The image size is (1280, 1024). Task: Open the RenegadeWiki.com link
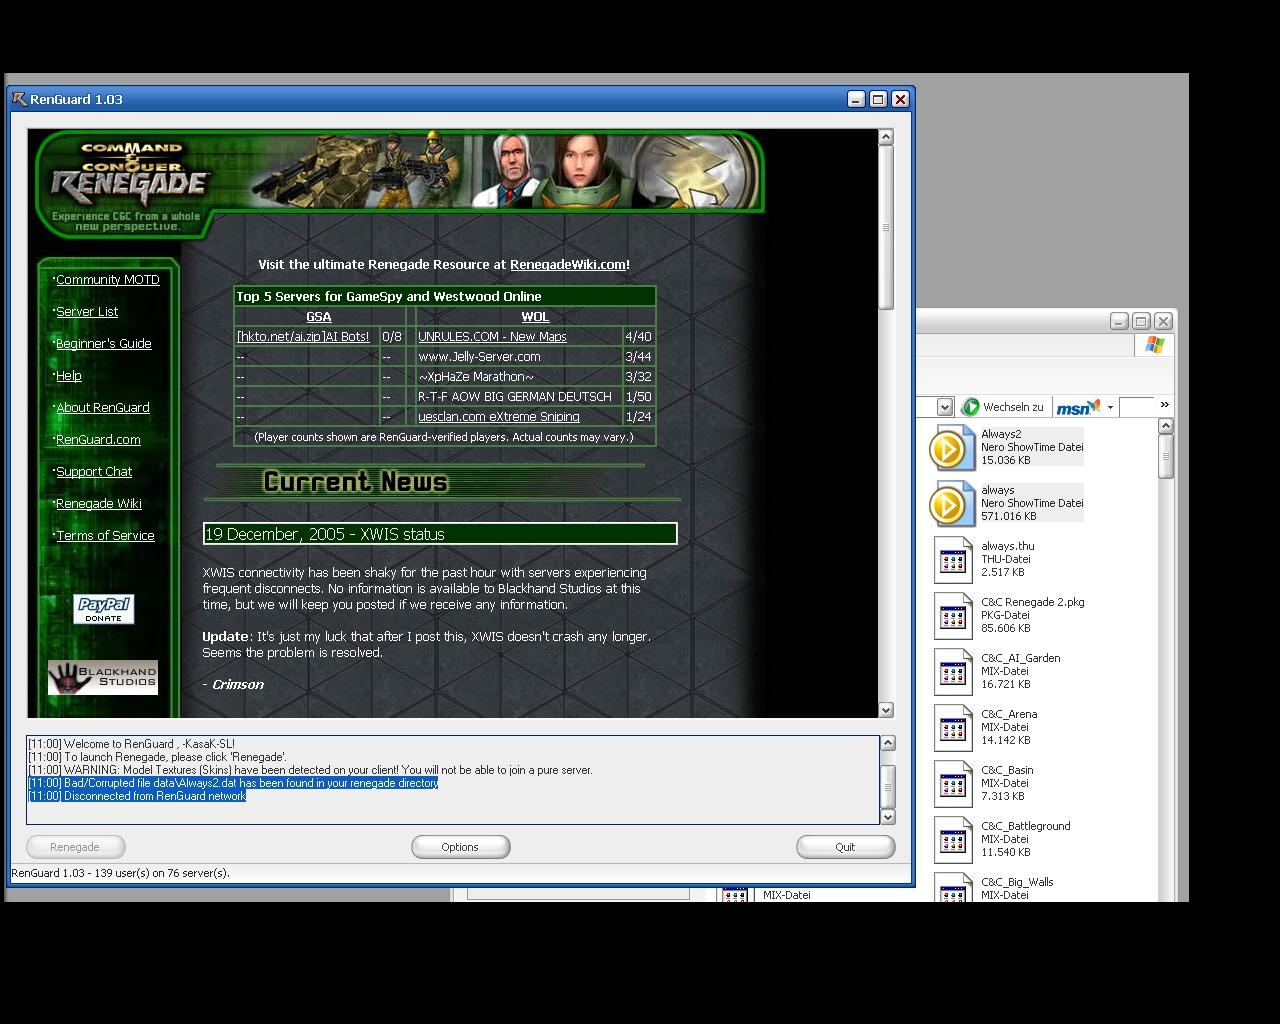(568, 265)
